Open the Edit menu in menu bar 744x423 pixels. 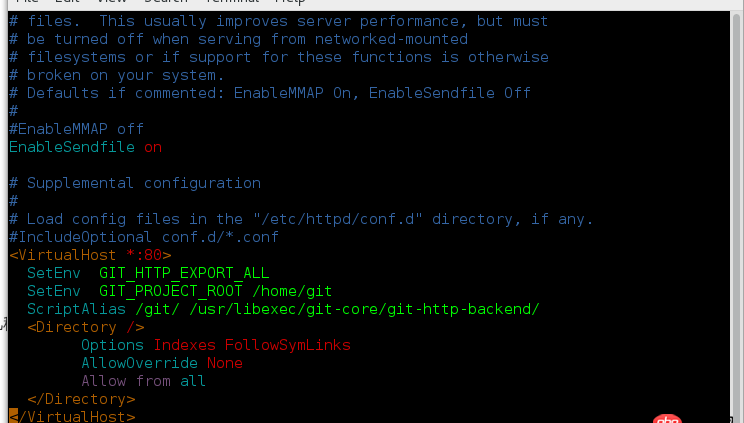(x=67, y=1)
